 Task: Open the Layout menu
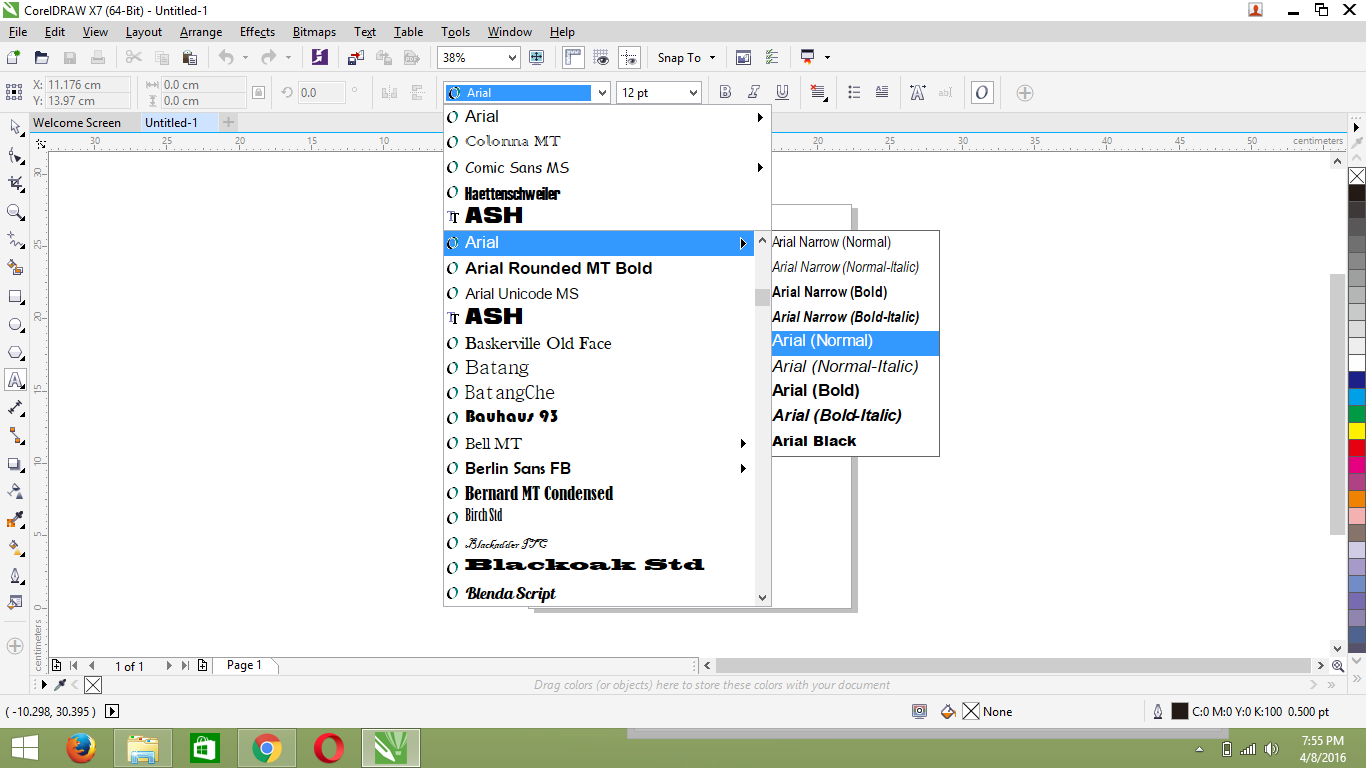[144, 32]
